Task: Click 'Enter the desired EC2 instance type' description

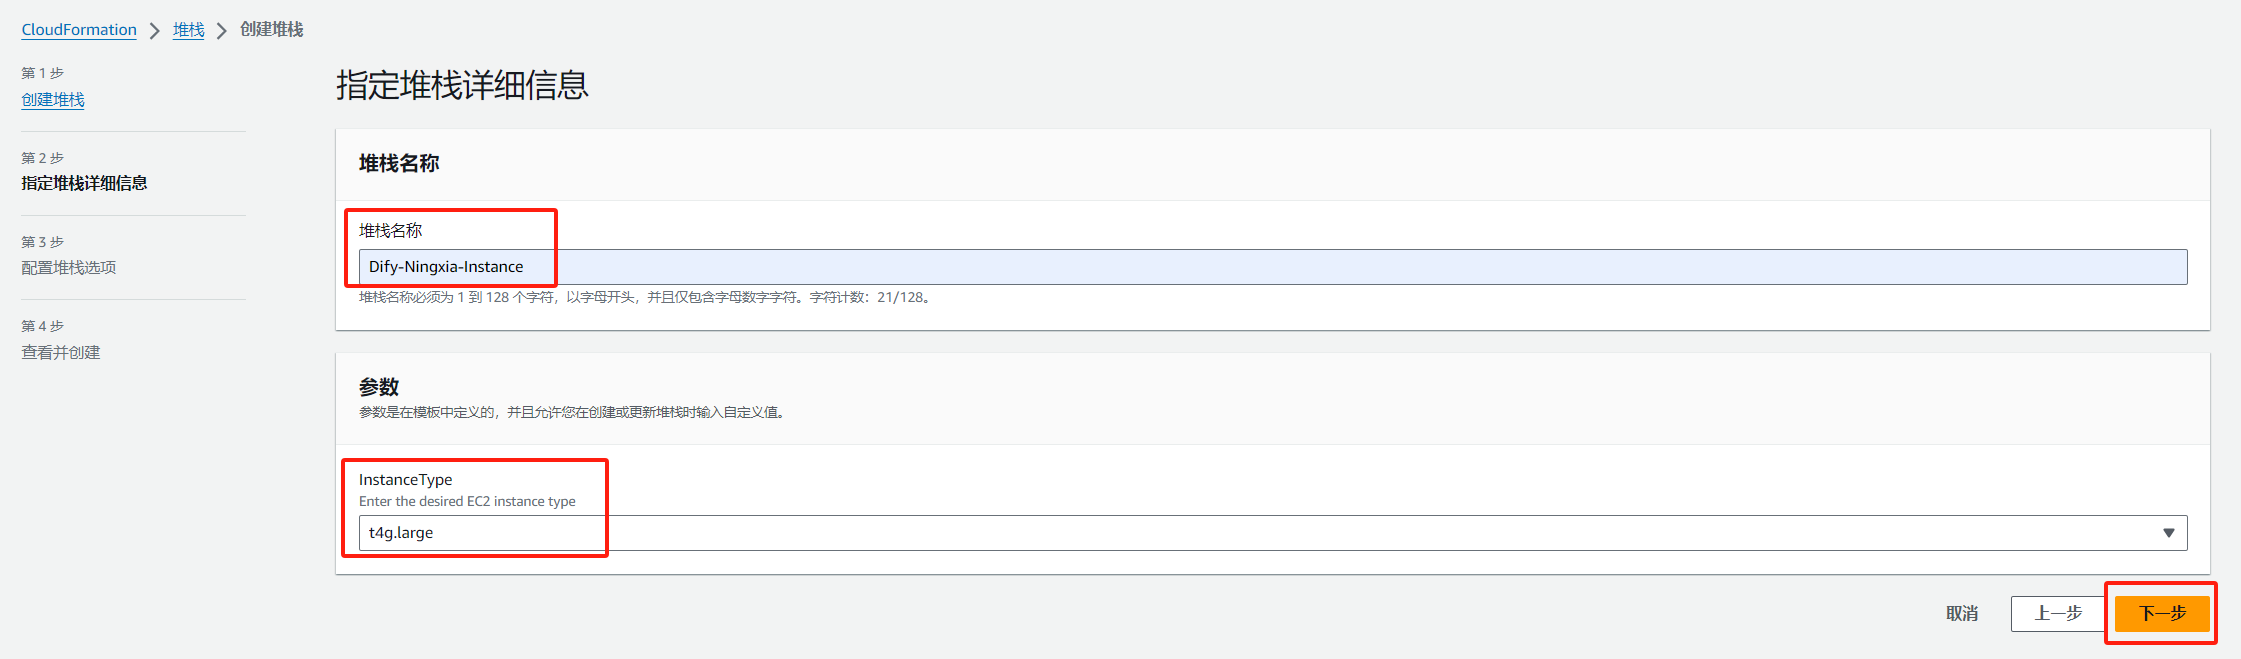Action: [x=467, y=502]
